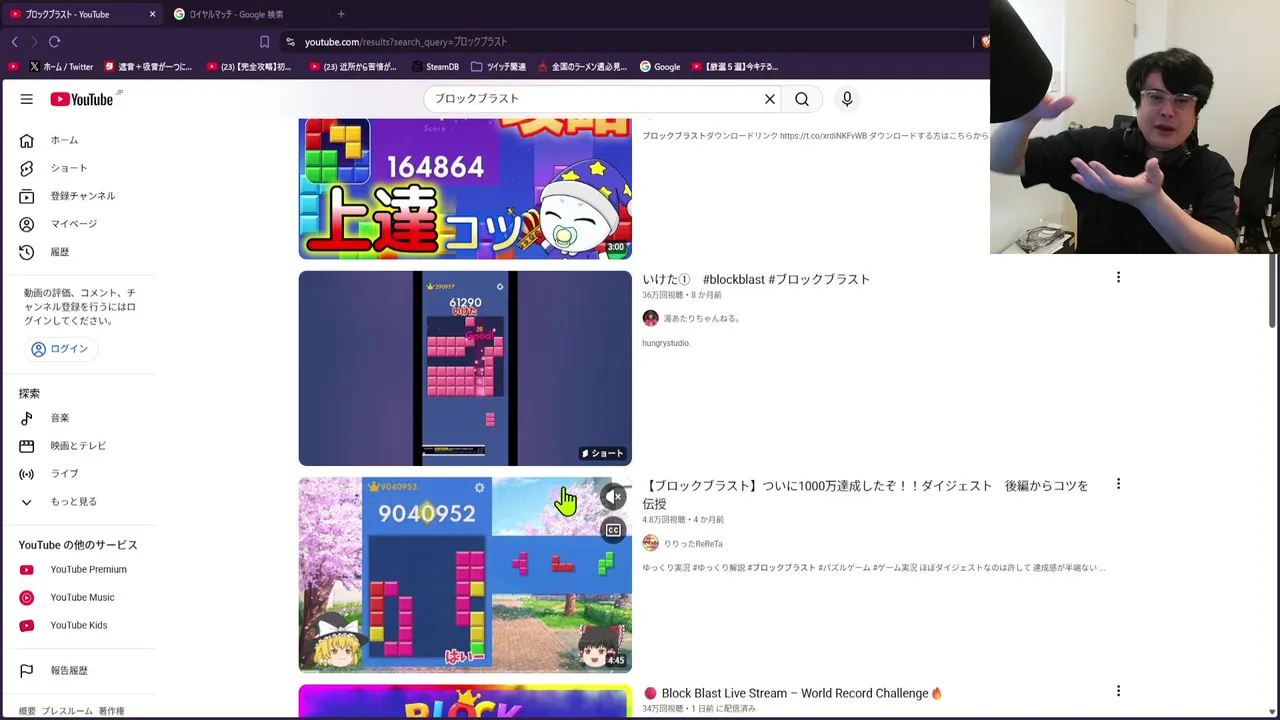Image resolution: width=1280 pixels, height=720 pixels.
Task: Open YouTube Kids link
Action: (x=81, y=626)
